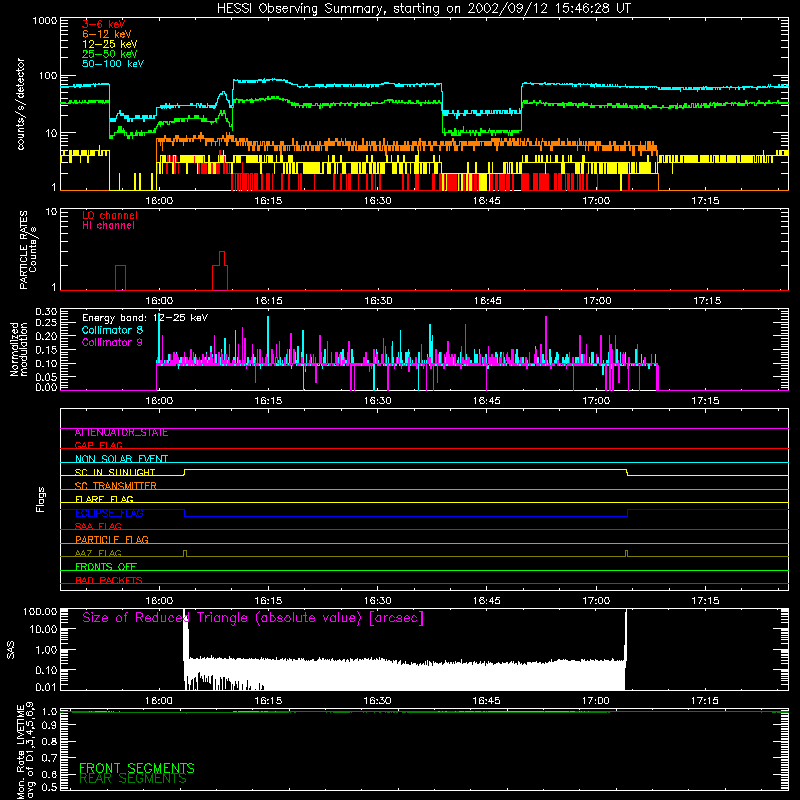Screen dimensions: 800x800
Task: Click the GAP_FLAG label
Action: [x=98, y=445]
